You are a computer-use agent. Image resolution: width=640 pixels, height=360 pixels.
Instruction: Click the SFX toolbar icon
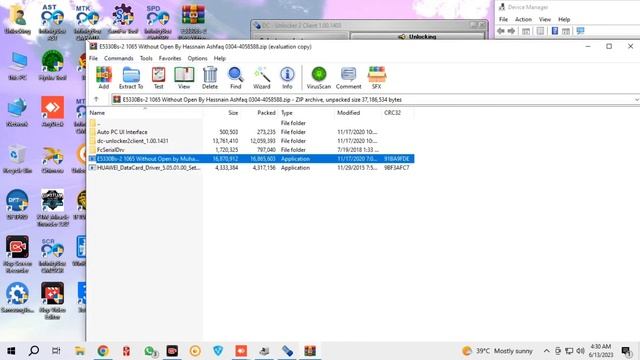376,78
